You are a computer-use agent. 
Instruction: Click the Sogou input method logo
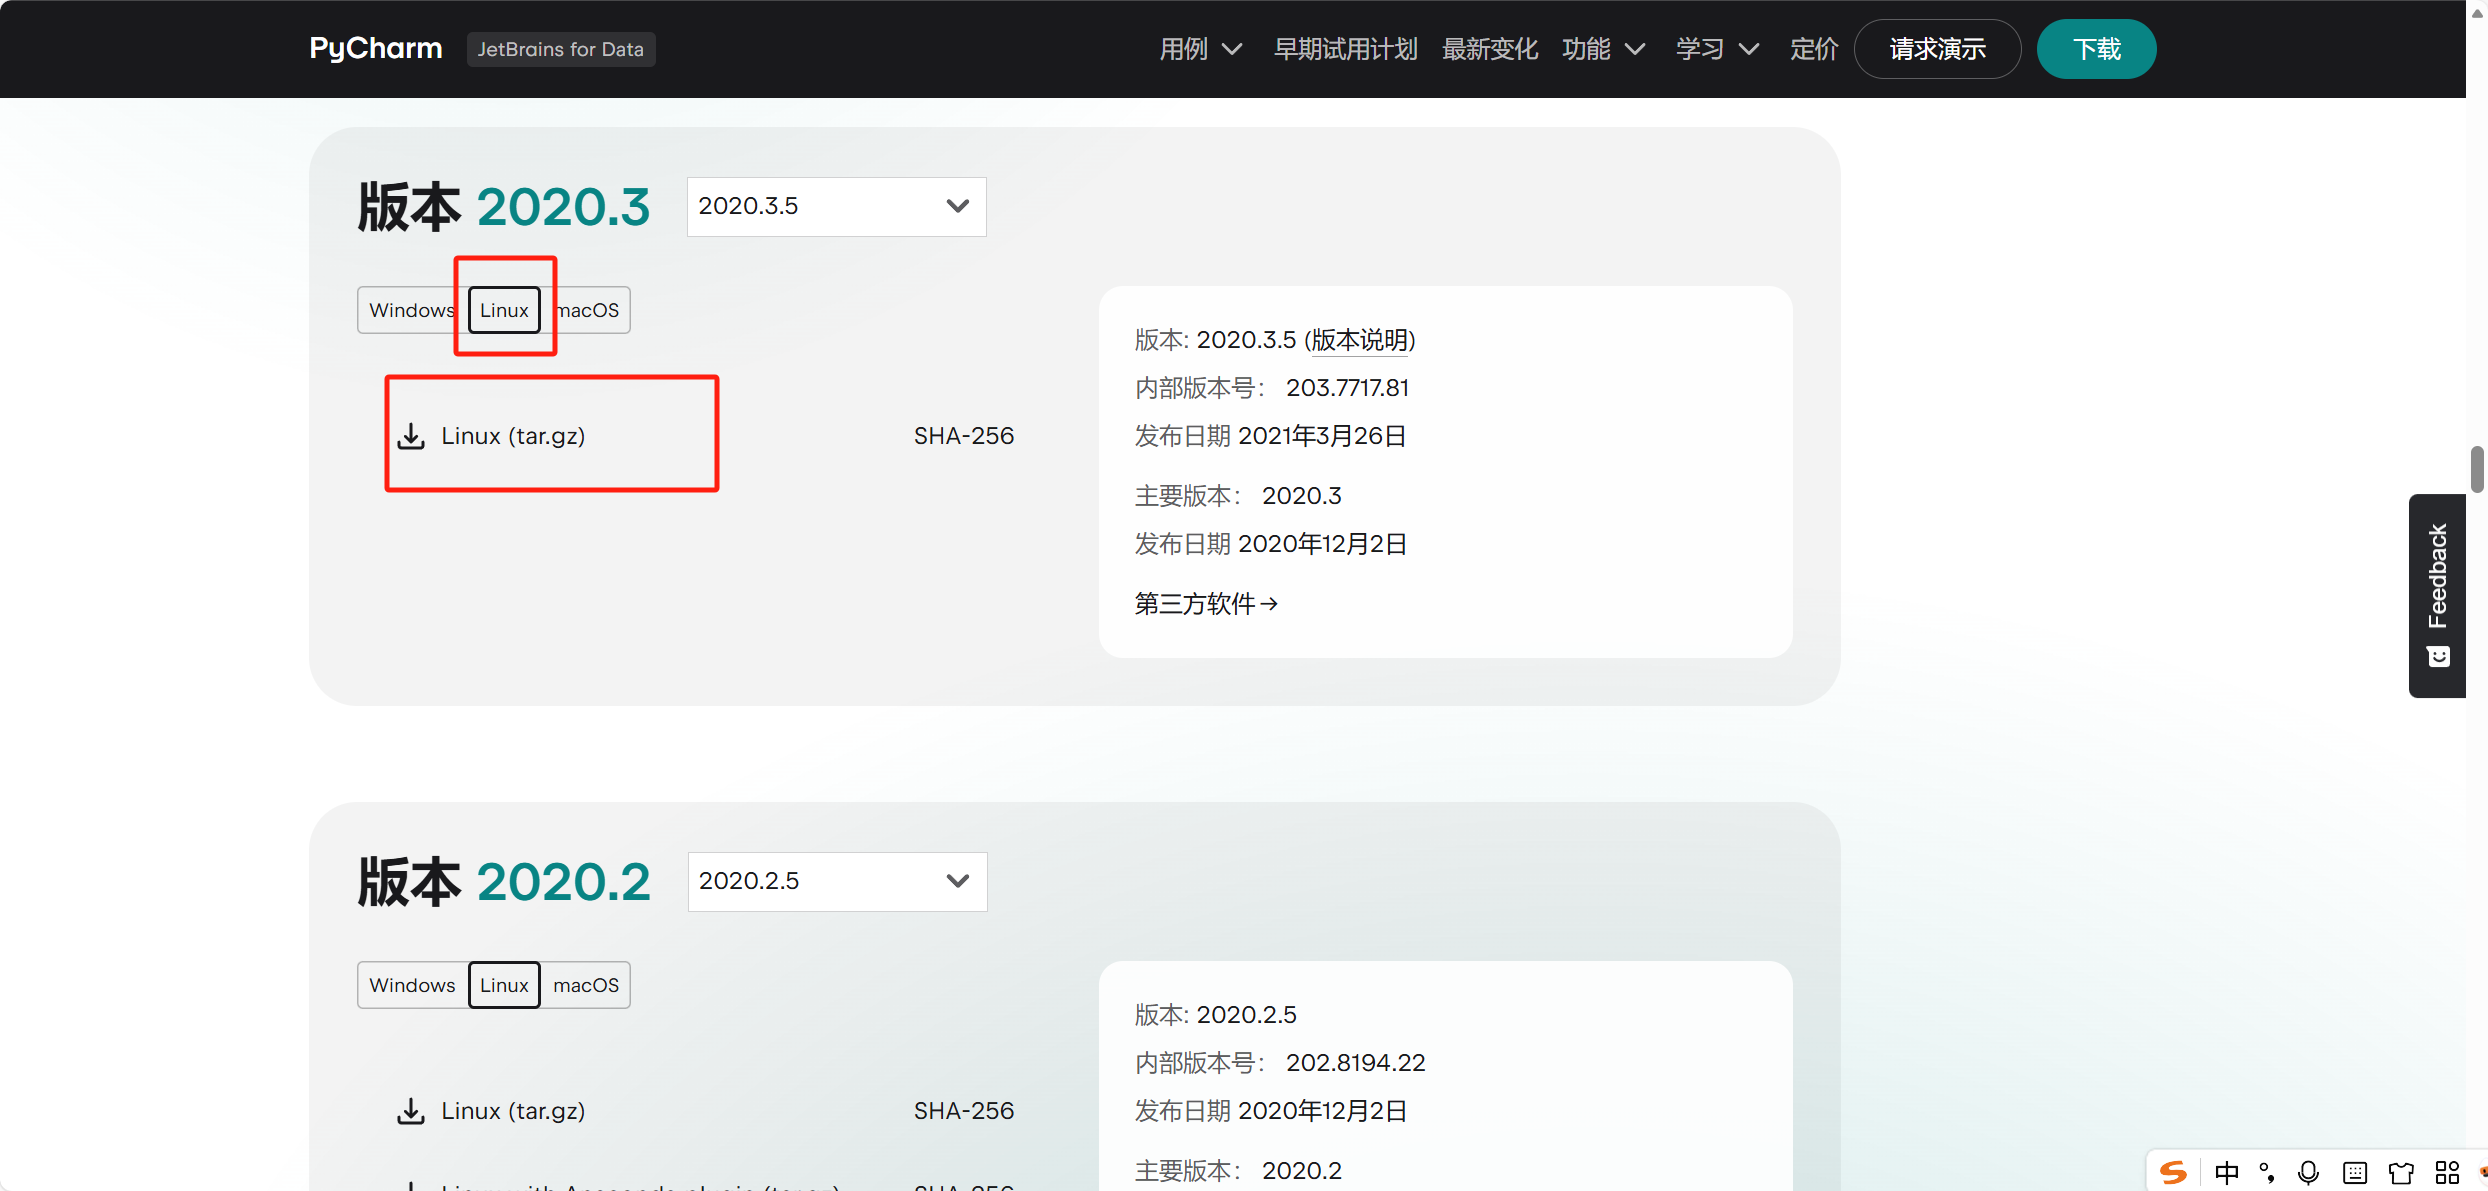pos(2173,1172)
